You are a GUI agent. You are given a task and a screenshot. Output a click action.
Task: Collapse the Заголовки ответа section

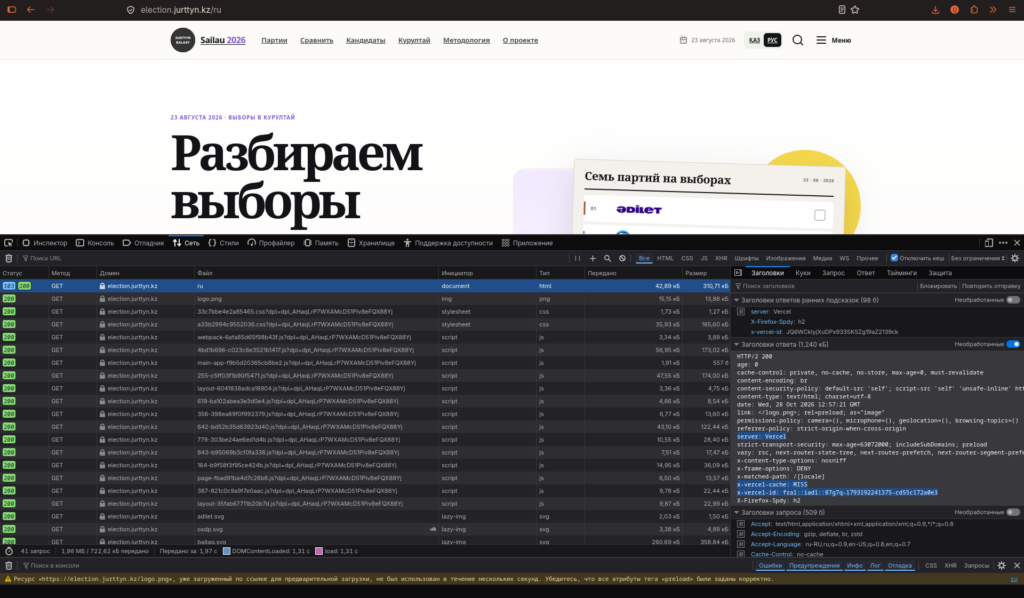pyautogui.click(x=737, y=344)
